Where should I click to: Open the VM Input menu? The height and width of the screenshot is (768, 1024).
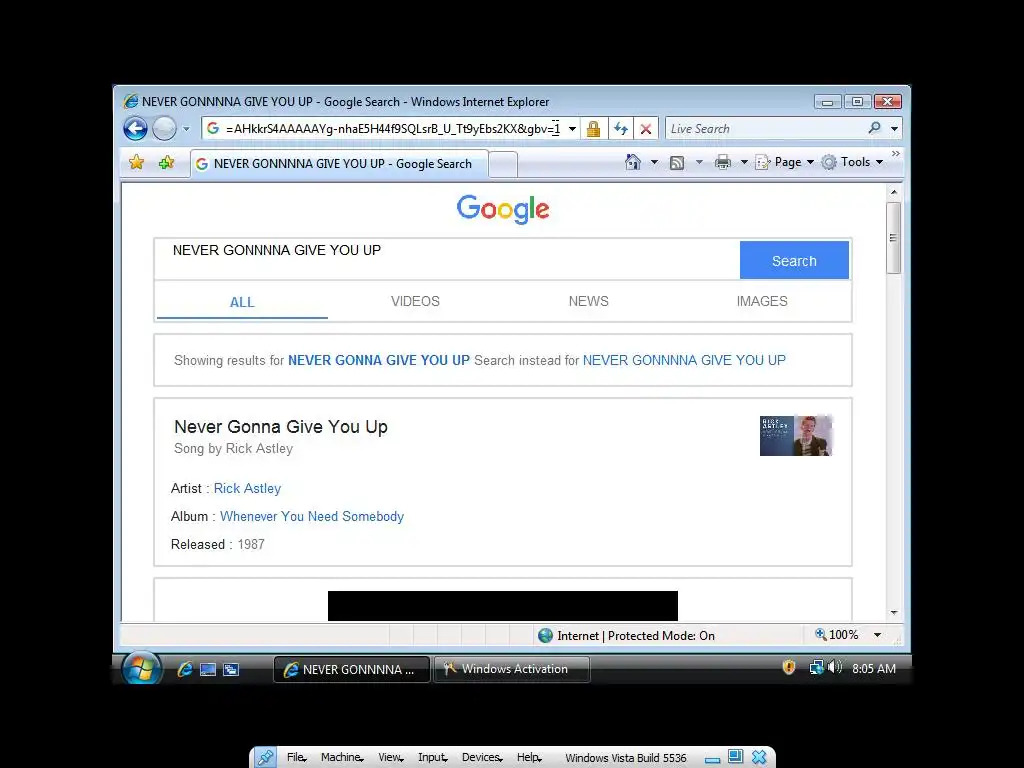pos(433,758)
